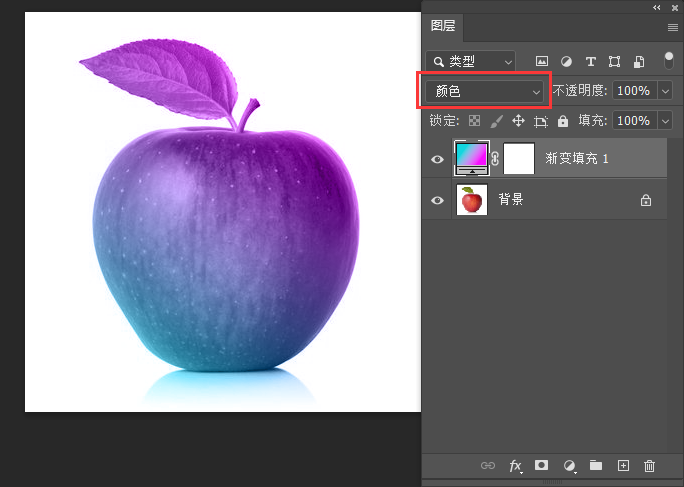Create a new layer plus icon
The image size is (684, 487).
click(623, 466)
